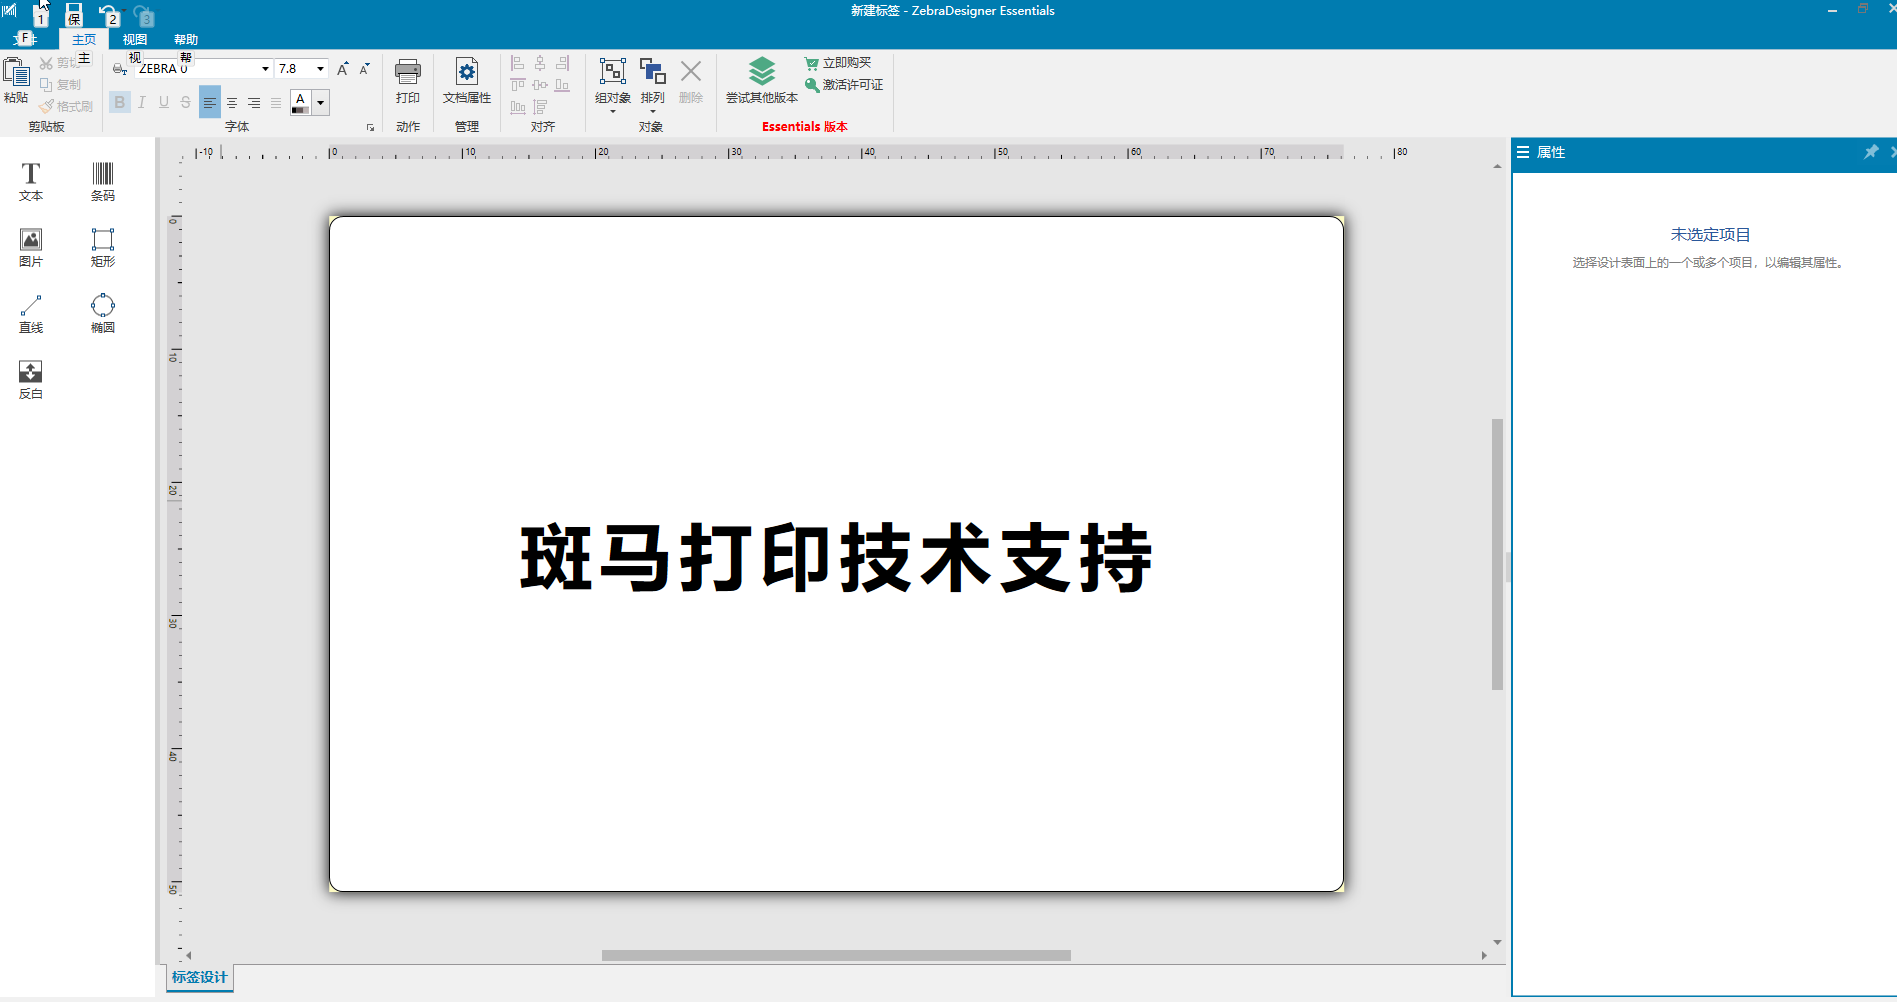Open the font color picker dropdown
The image size is (1897, 1002).
(321, 101)
